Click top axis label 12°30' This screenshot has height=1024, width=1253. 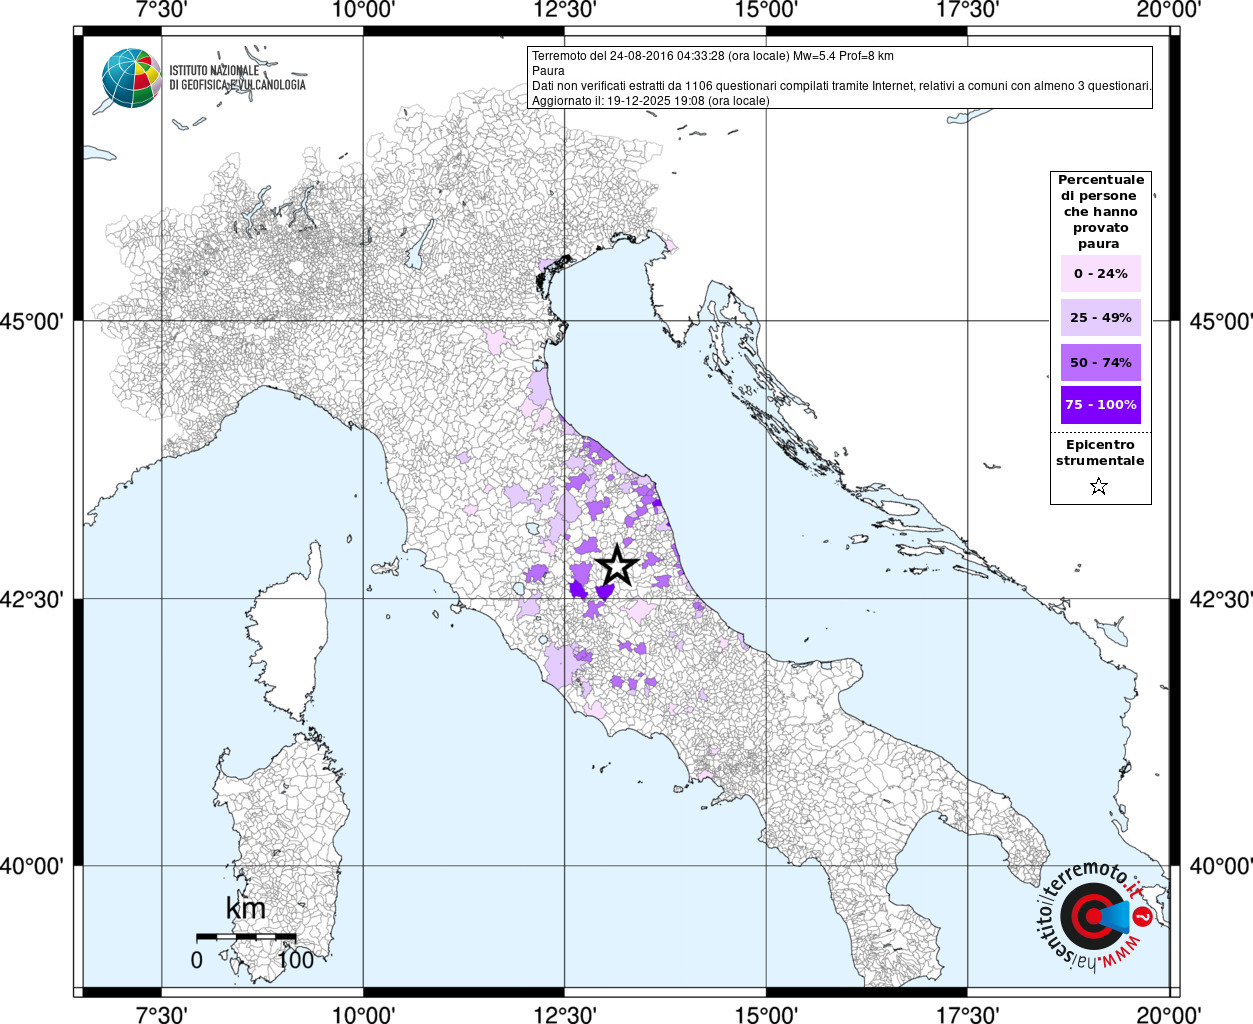pos(565,10)
